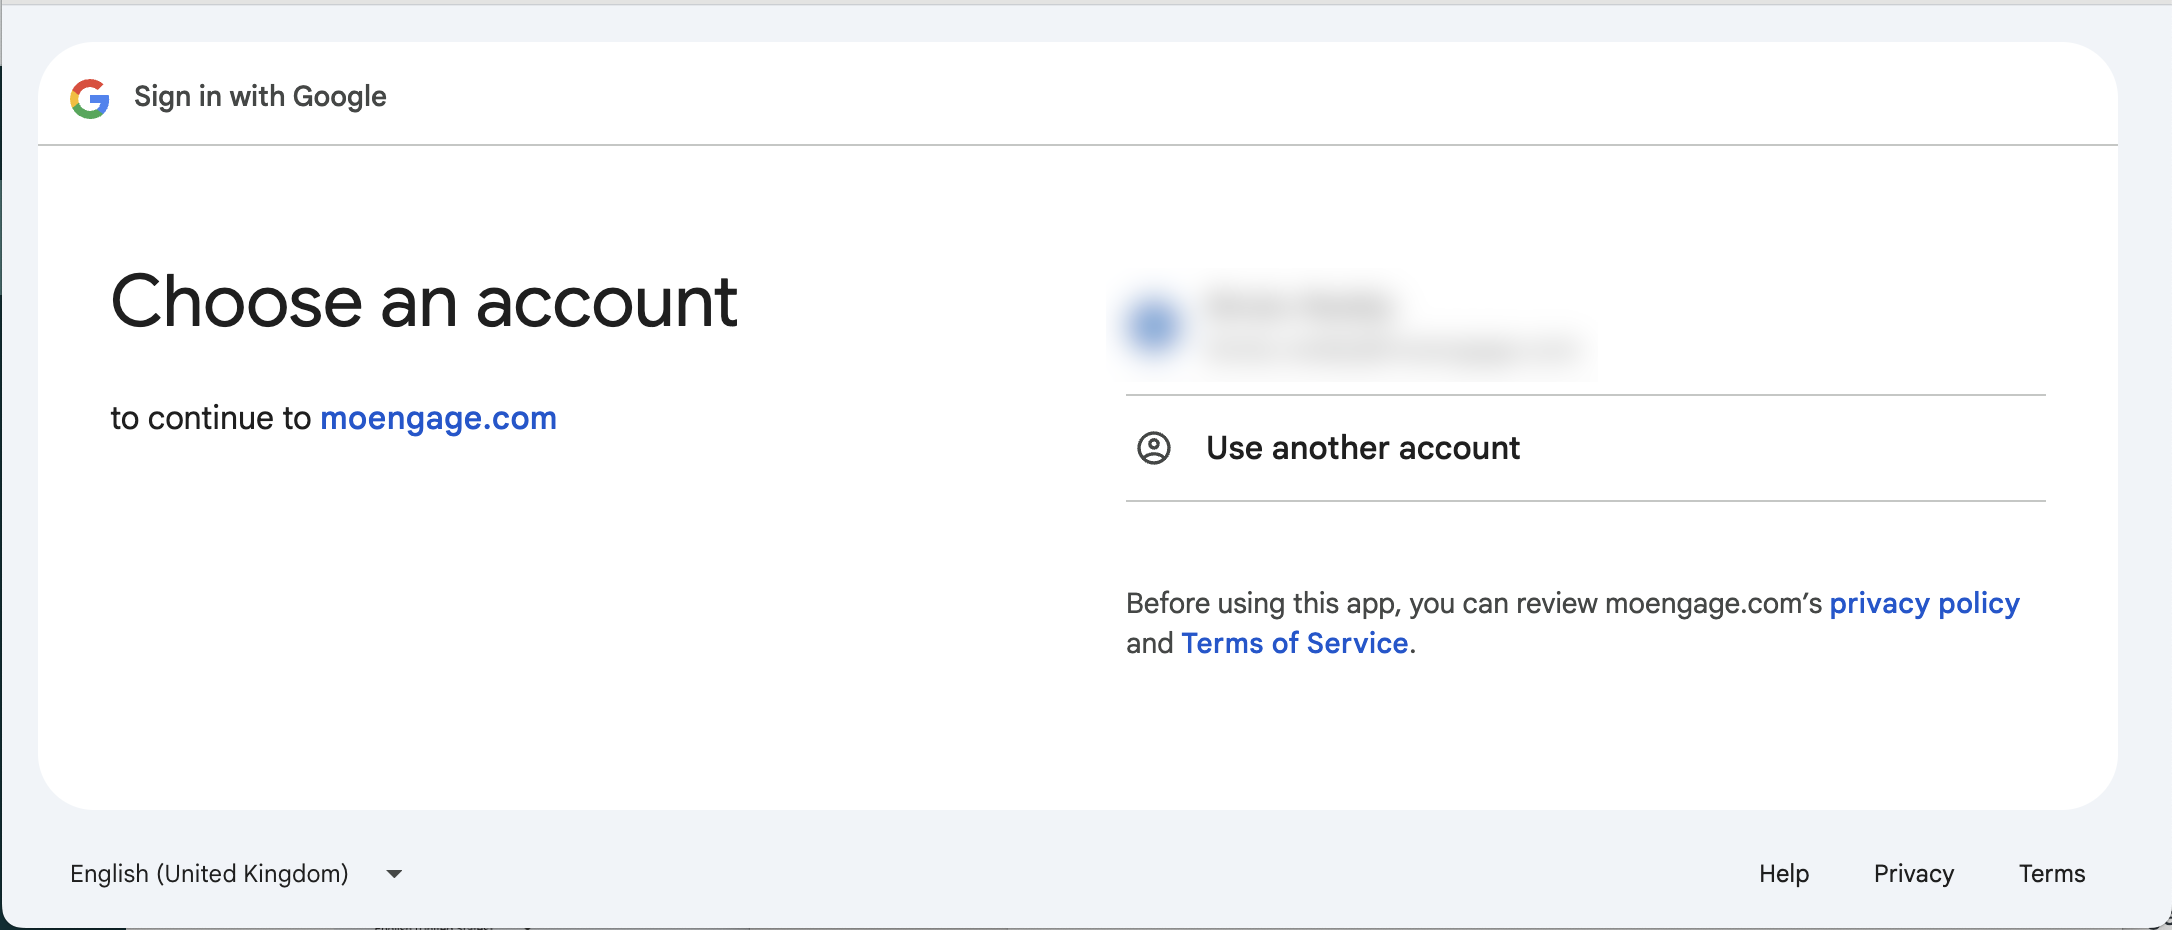Image resolution: width=2172 pixels, height=930 pixels.
Task: Open the privacy policy link
Action: (x=1924, y=604)
